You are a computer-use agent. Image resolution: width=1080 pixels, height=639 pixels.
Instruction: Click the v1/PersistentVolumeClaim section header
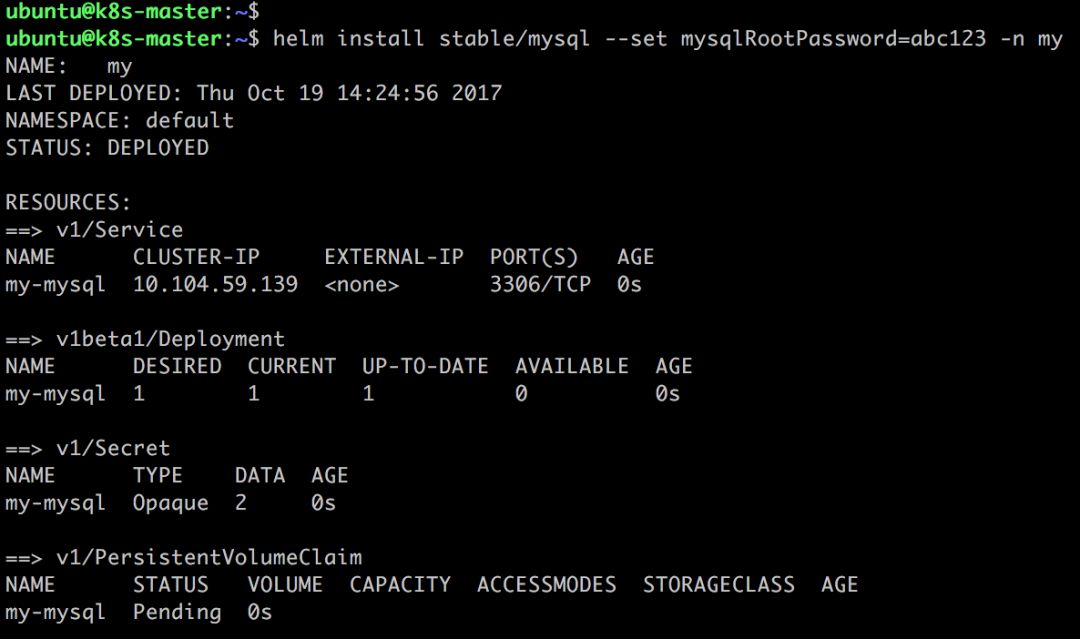click(x=184, y=557)
